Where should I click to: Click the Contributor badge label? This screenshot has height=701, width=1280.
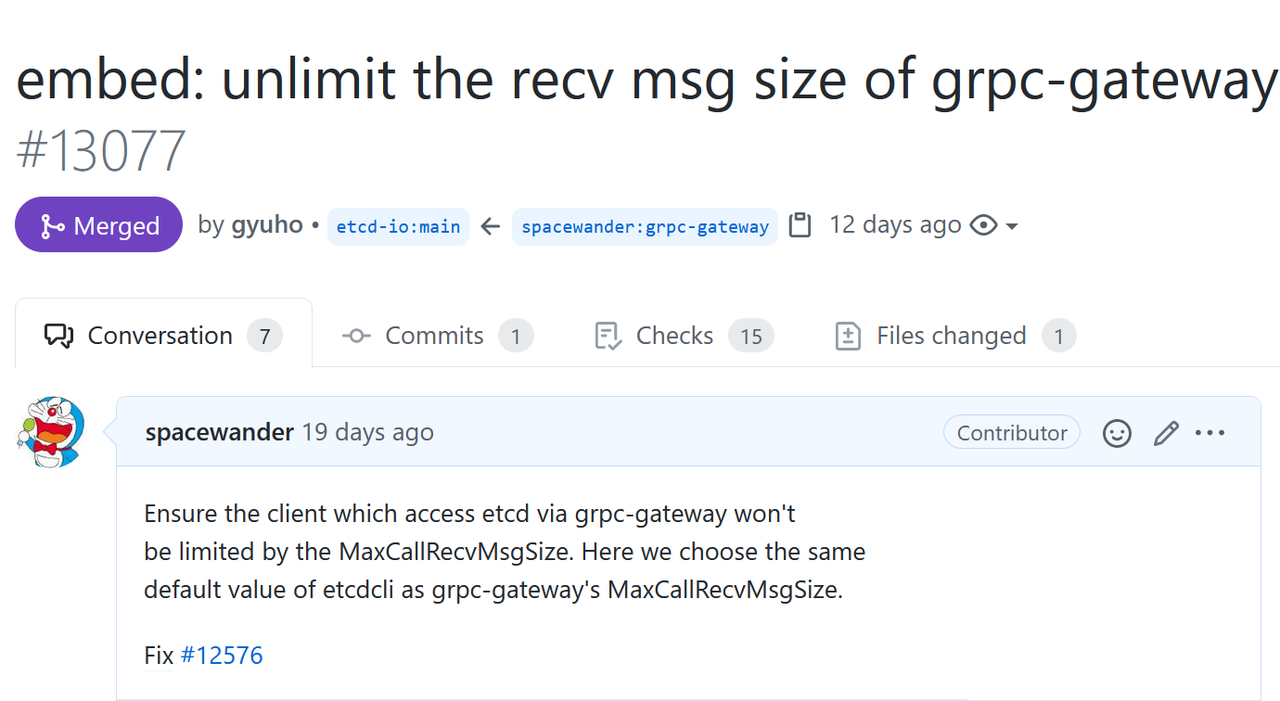tap(1012, 433)
